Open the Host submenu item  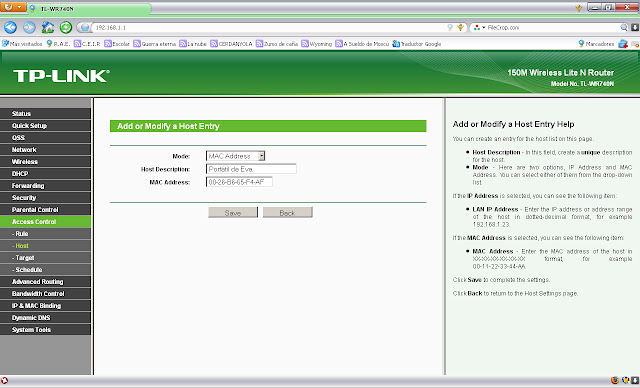point(45,246)
